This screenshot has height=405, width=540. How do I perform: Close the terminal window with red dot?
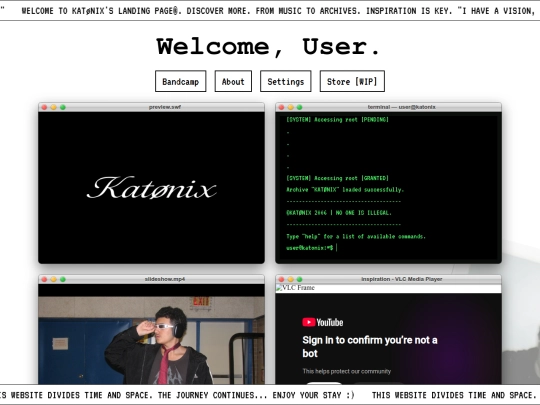pos(281,107)
